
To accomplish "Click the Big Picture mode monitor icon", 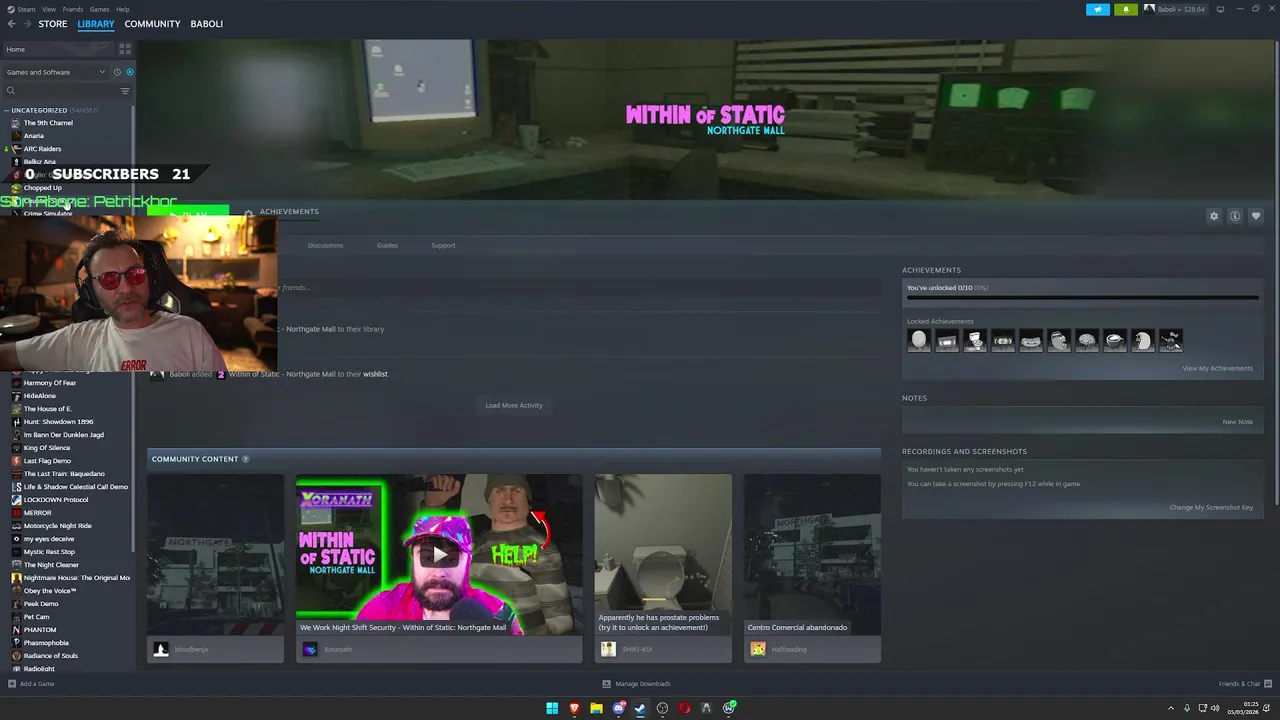I will [x=1220, y=9].
